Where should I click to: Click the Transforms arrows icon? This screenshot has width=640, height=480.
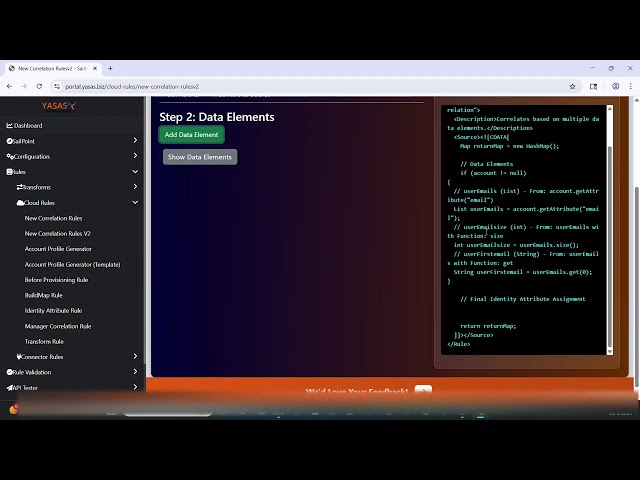[20, 187]
